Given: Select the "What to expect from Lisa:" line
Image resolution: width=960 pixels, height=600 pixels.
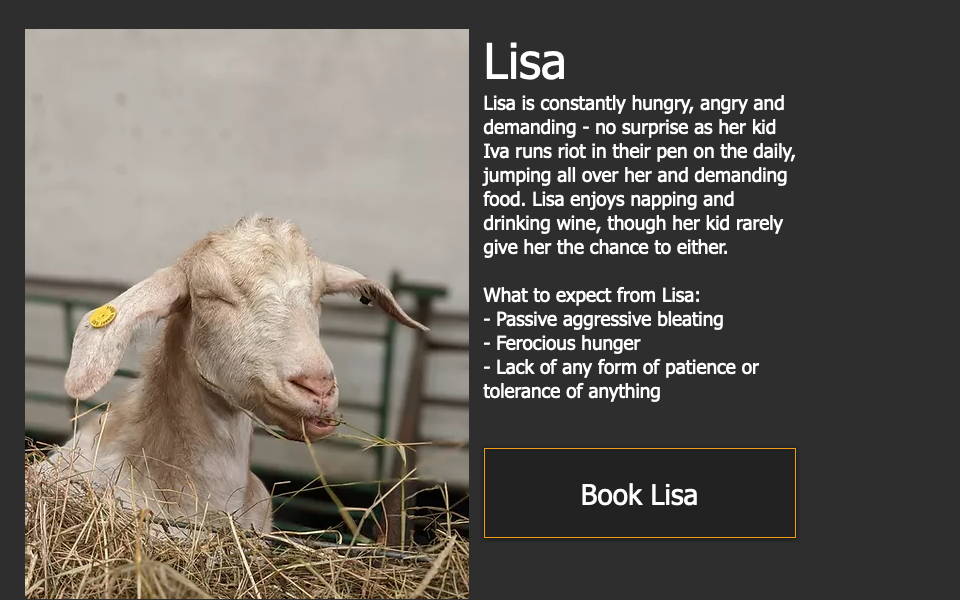Looking at the screenshot, I should click(x=591, y=296).
